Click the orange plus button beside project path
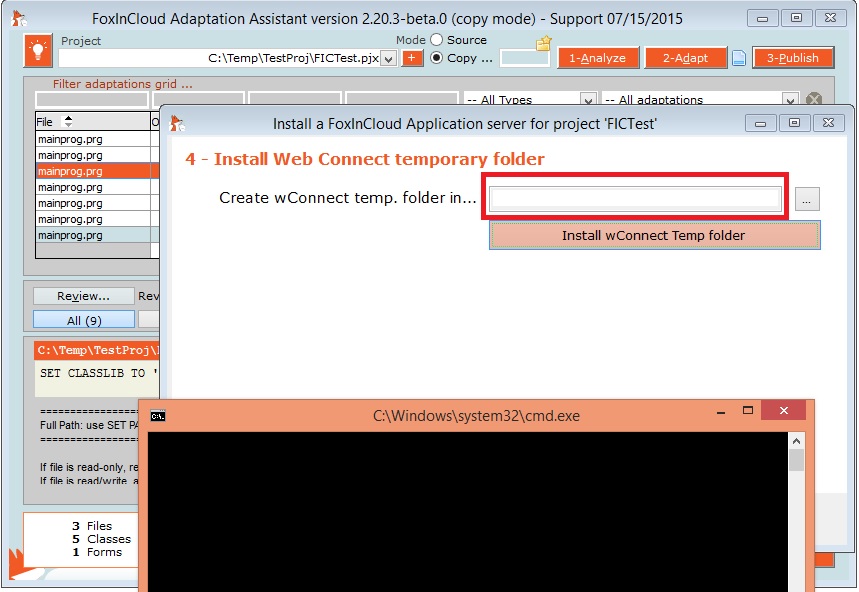Screen dimensions: 859x592 tap(412, 58)
